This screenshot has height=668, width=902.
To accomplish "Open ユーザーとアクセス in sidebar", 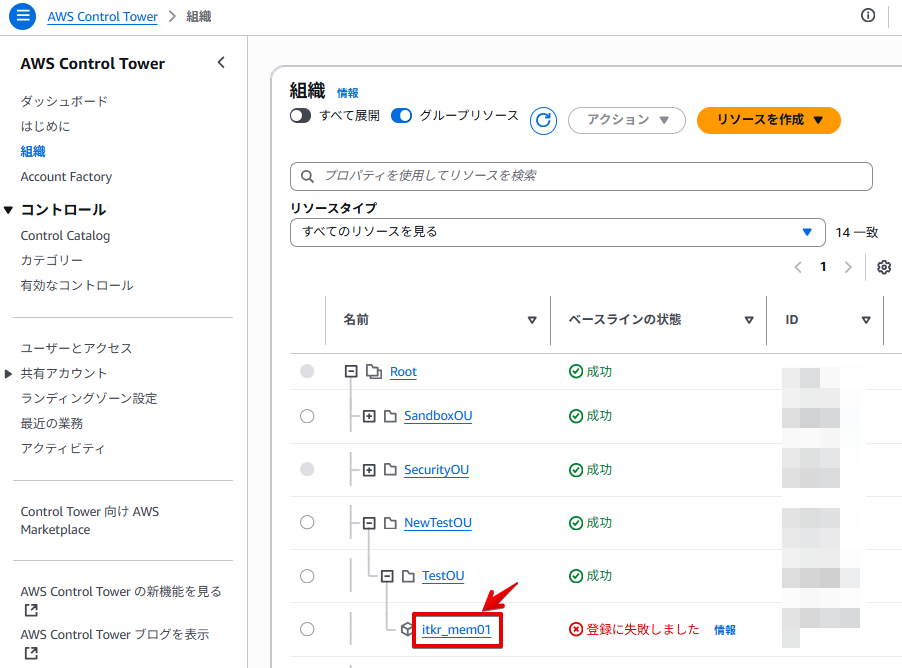I will click(77, 348).
